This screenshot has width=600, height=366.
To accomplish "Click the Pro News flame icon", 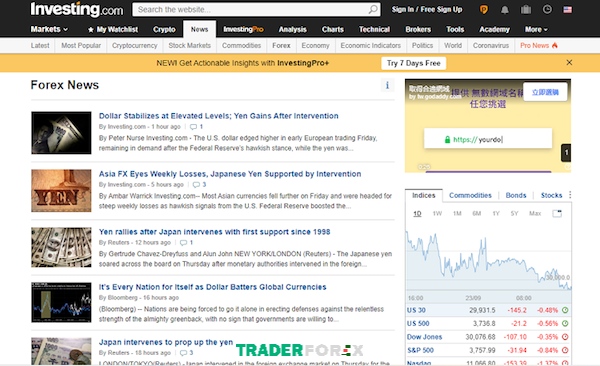I will tap(554, 45).
